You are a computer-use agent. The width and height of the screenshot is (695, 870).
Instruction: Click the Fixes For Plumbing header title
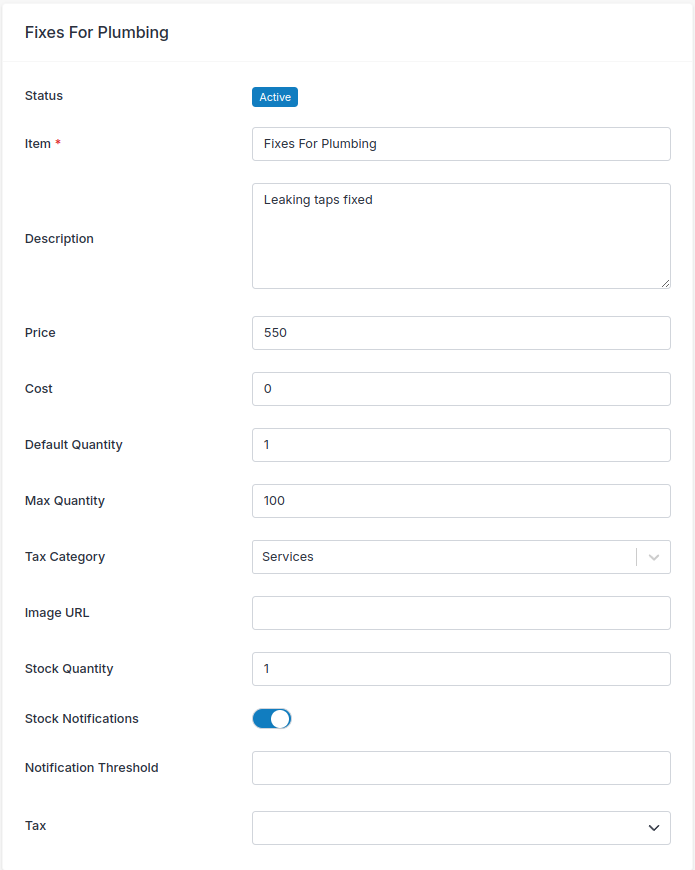pos(97,33)
